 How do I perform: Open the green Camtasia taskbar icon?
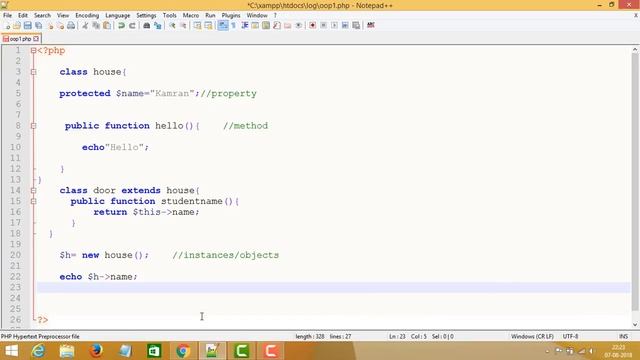click(241, 351)
